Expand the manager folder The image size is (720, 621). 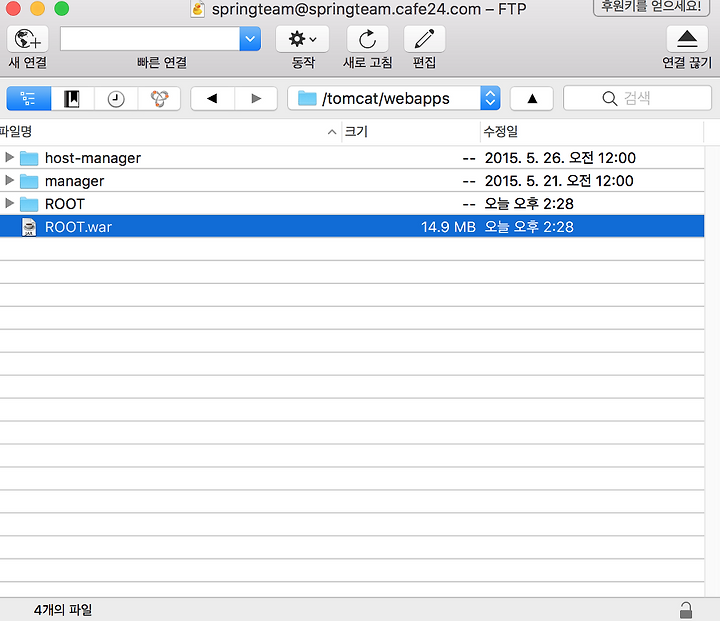(x=9, y=180)
